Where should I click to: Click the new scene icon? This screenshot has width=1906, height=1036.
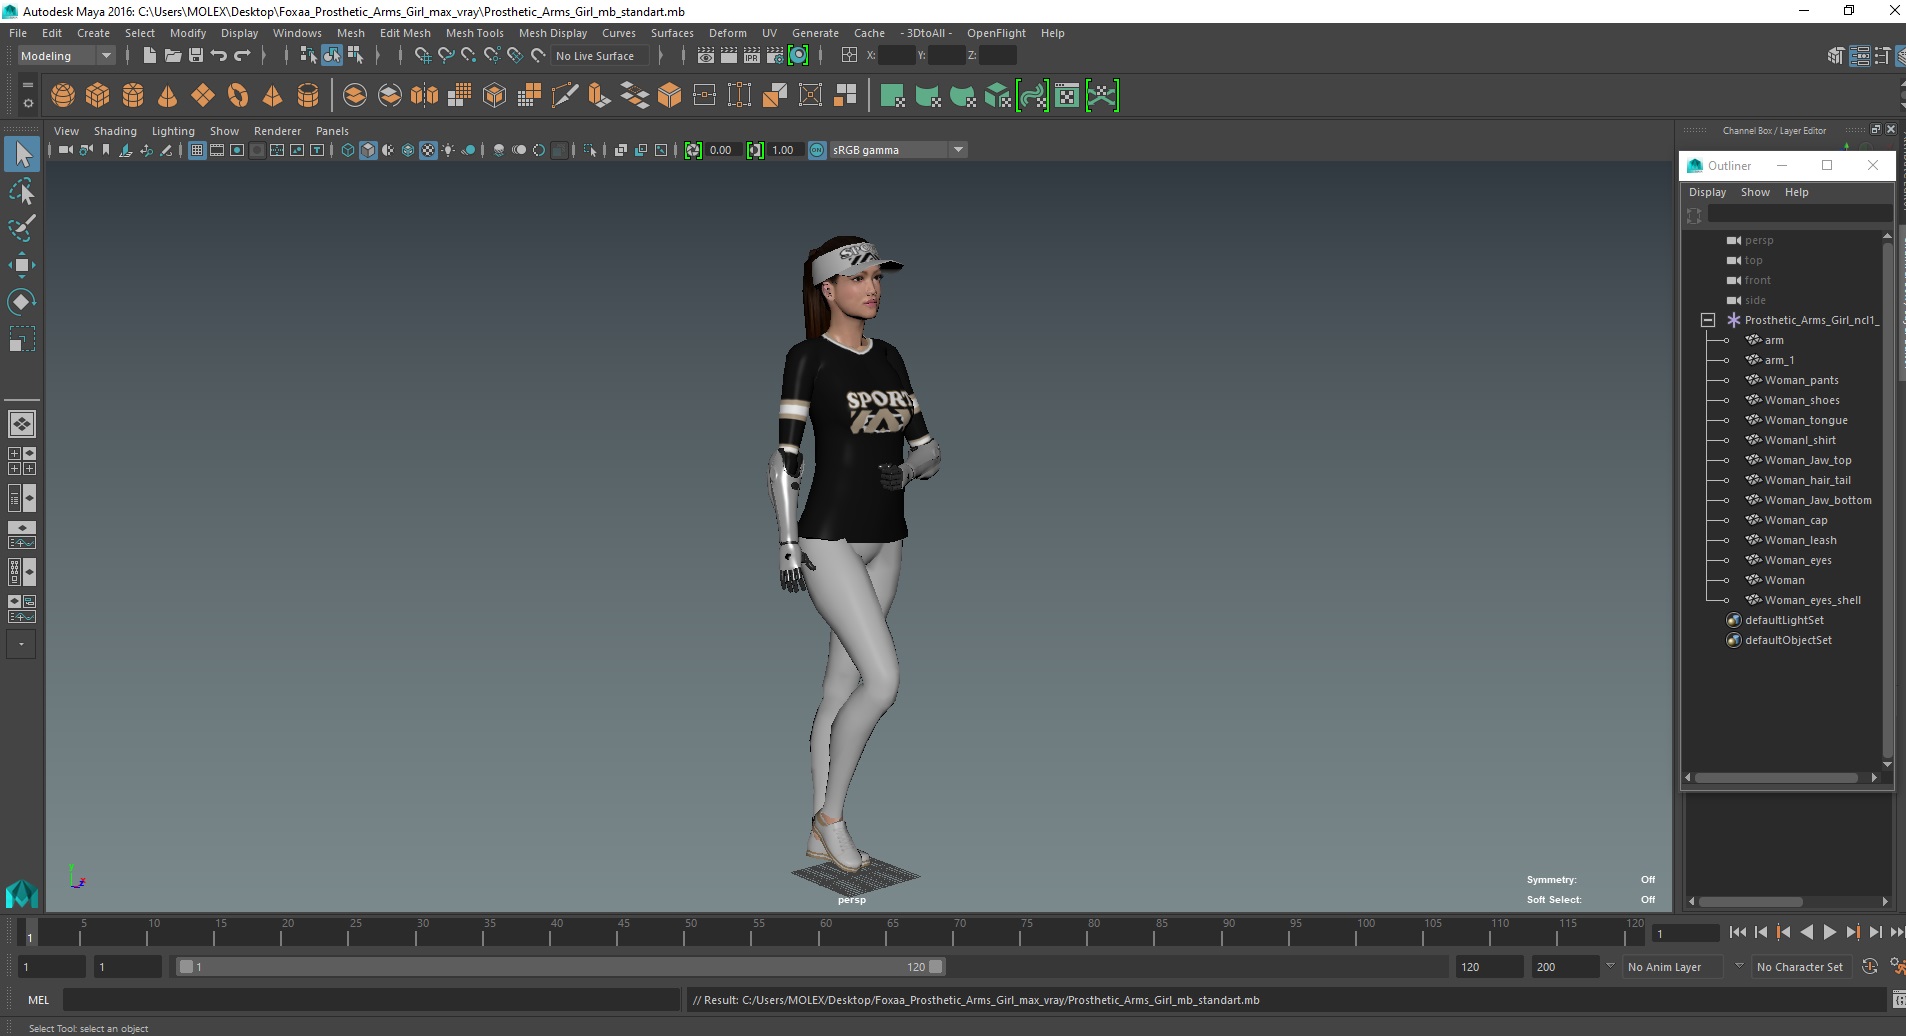click(149, 56)
